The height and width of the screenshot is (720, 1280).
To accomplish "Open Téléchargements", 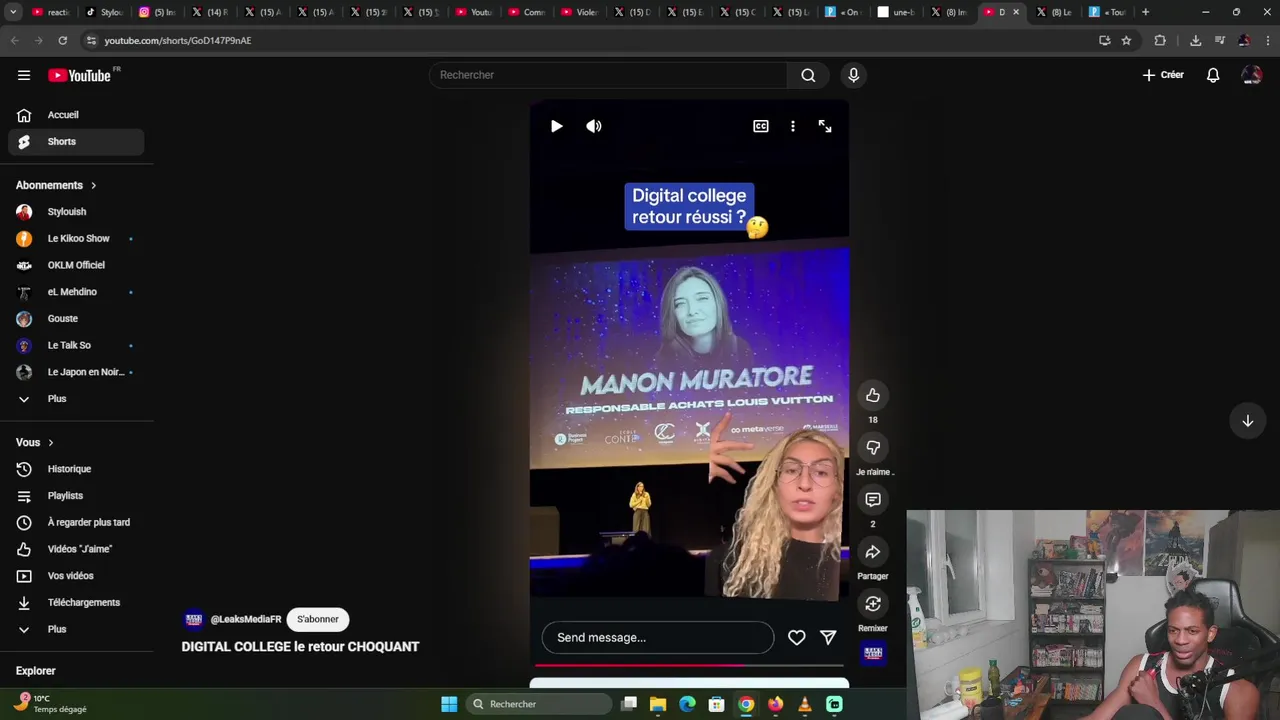I will tap(76, 602).
